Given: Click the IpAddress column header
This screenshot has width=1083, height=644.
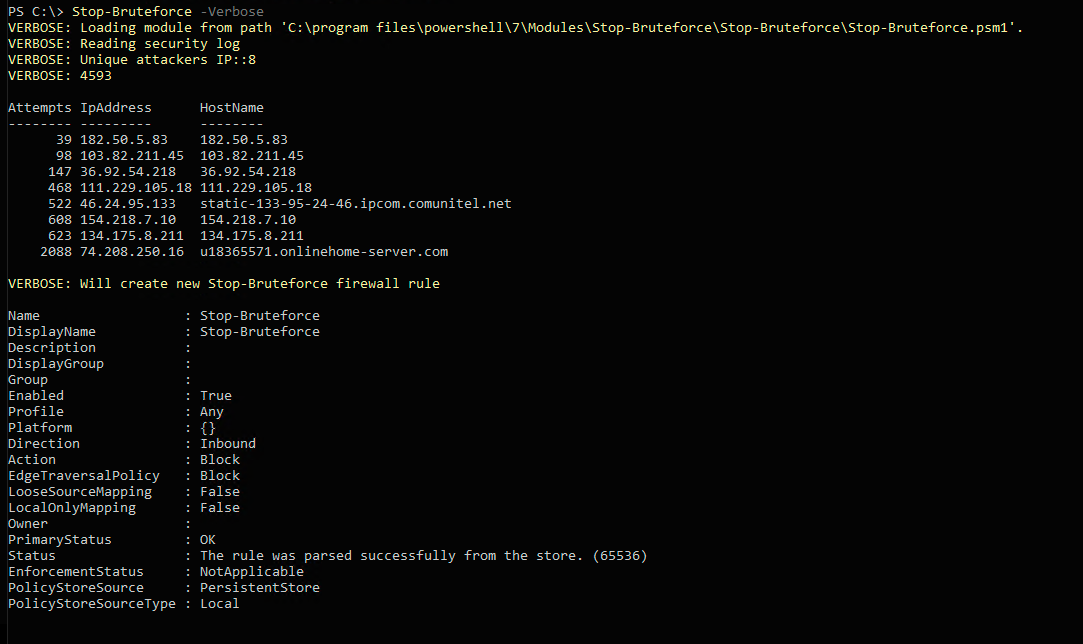Looking at the screenshot, I should pyautogui.click(x=116, y=107).
